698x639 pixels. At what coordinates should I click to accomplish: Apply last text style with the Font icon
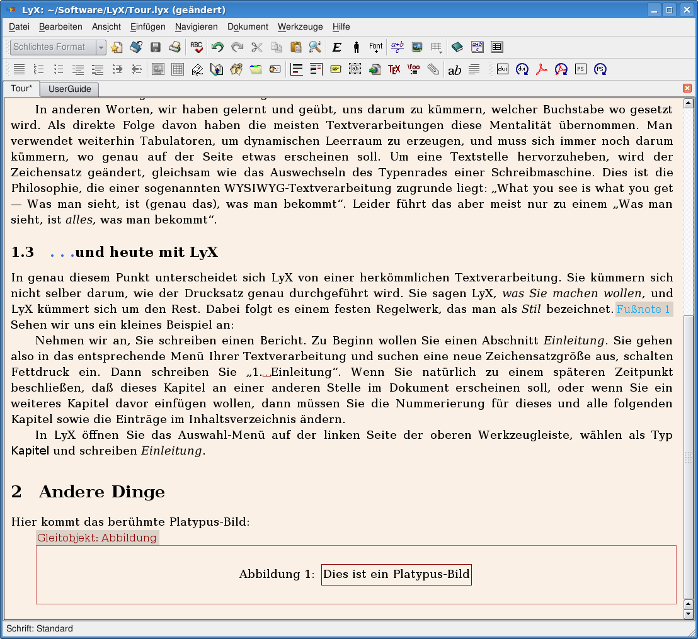376,47
